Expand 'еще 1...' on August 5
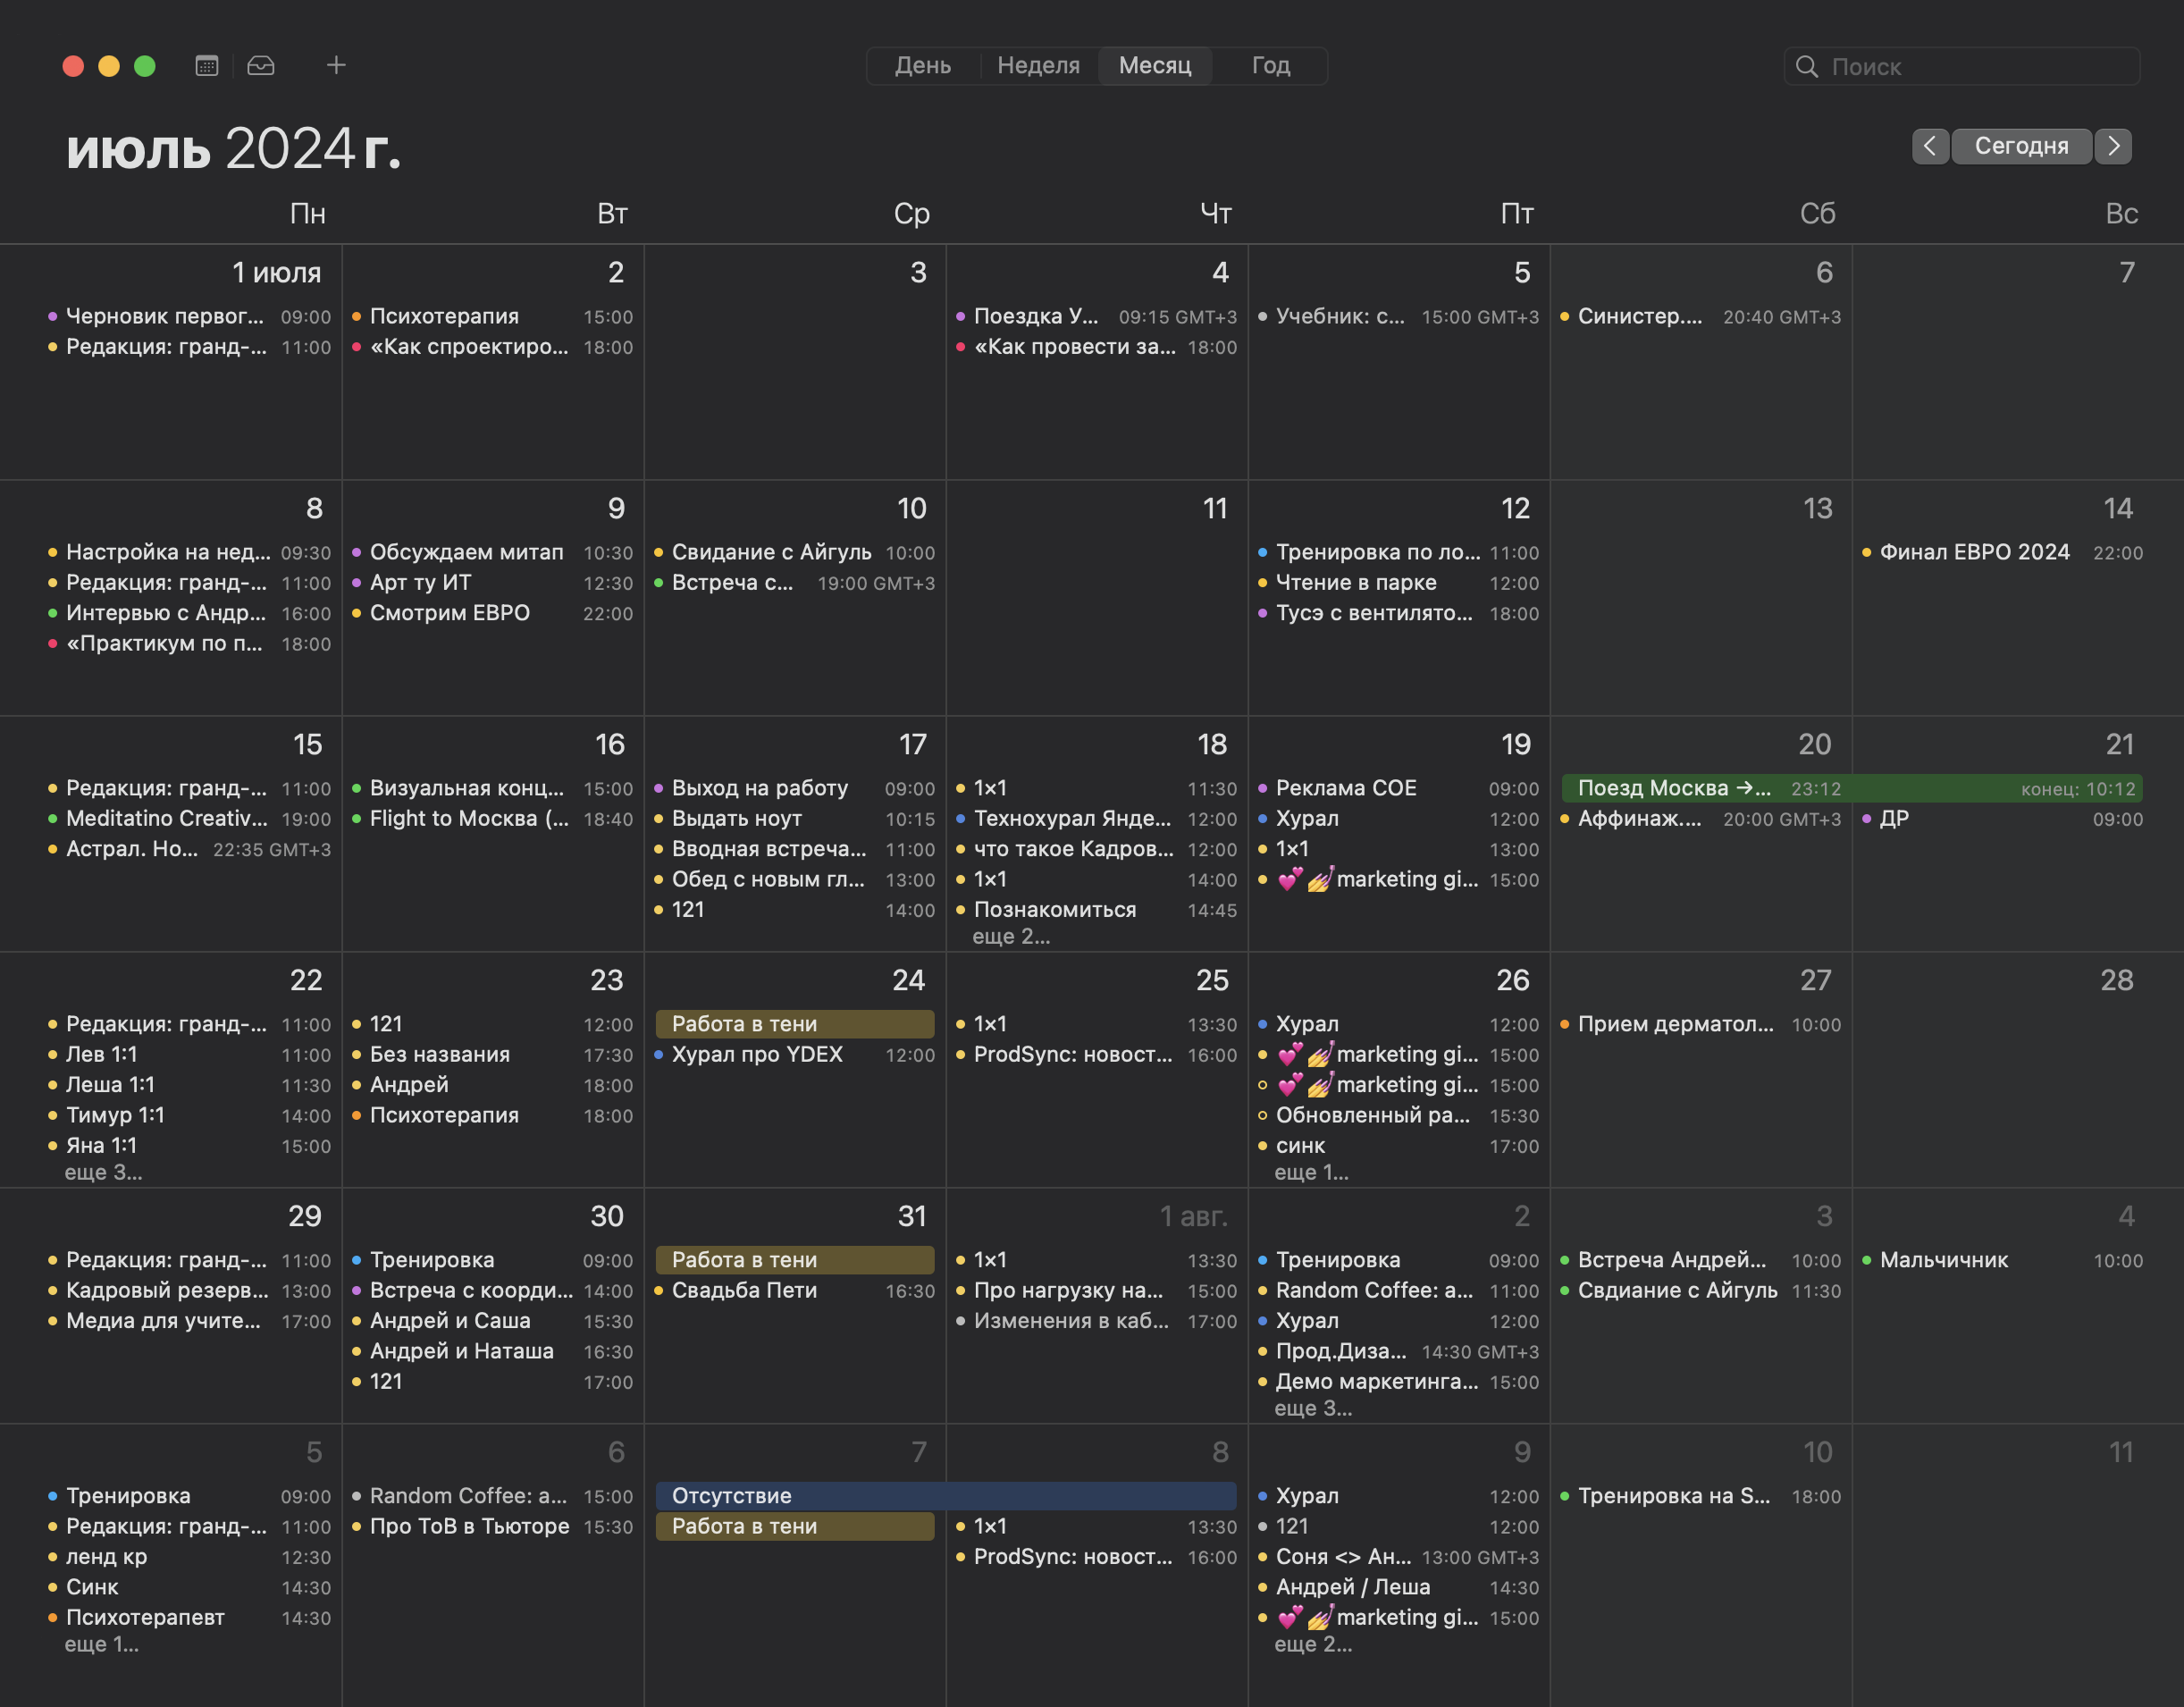The width and height of the screenshot is (2184, 1707). 101,1645
